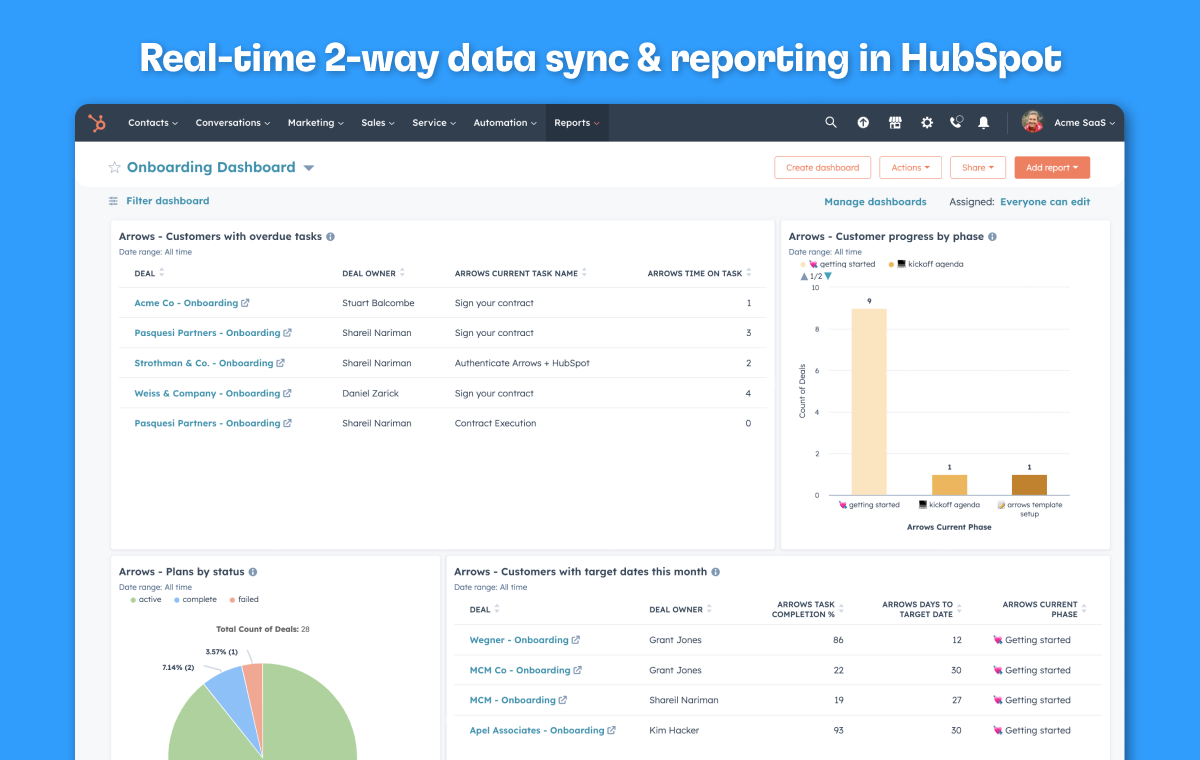Open the Sales menu
The height and width of the screenshot is (760, 1200).
(378, 123)
